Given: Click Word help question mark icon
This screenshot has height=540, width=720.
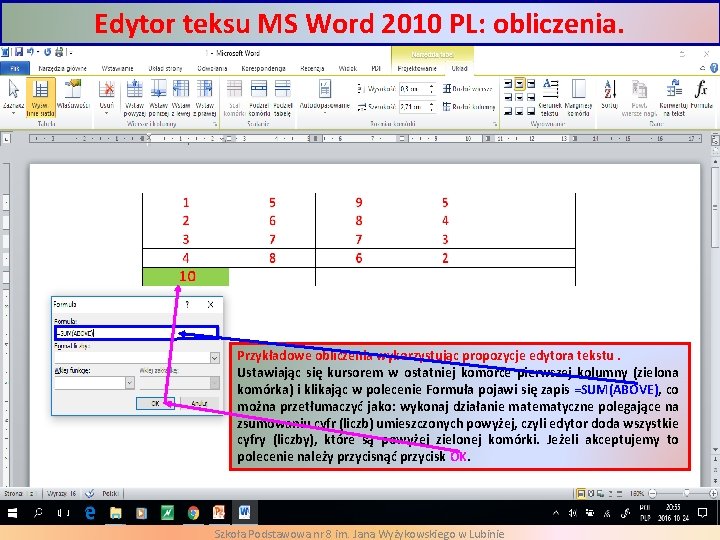Looking at the screenshot, I should (714, 68).
